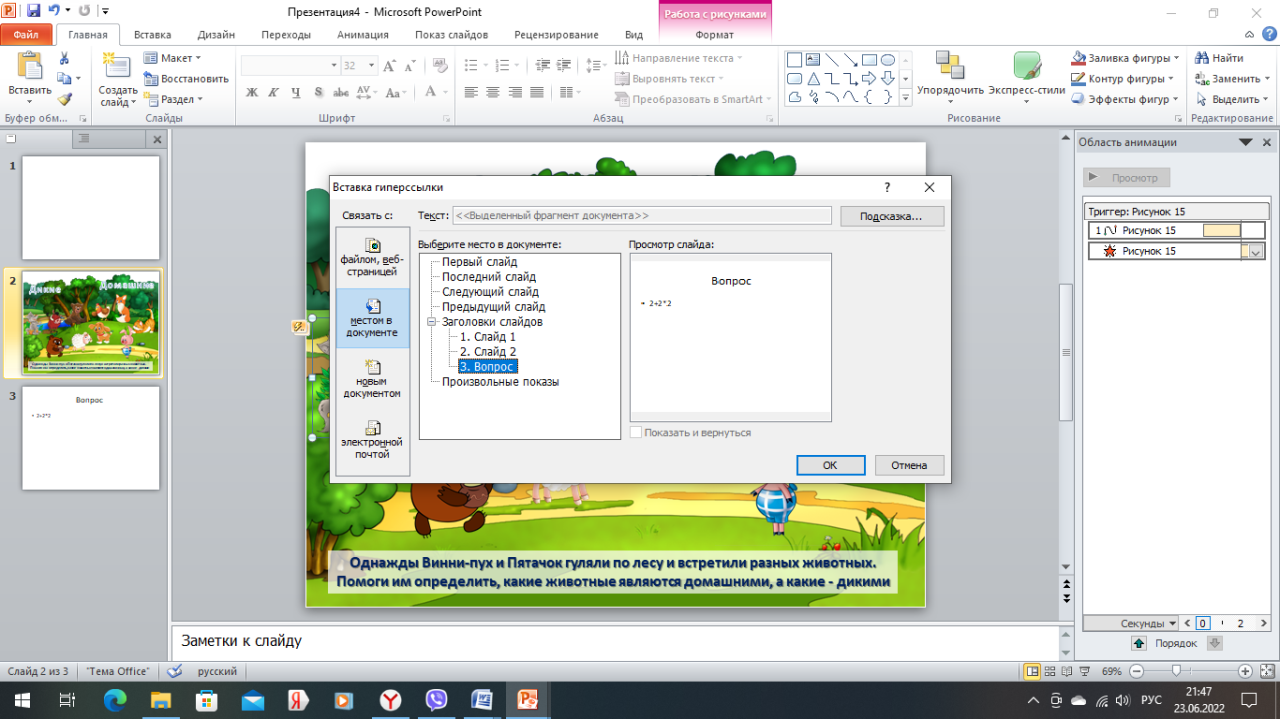
Task: Select Первый слайд in the tree
Action: (480, 262)
